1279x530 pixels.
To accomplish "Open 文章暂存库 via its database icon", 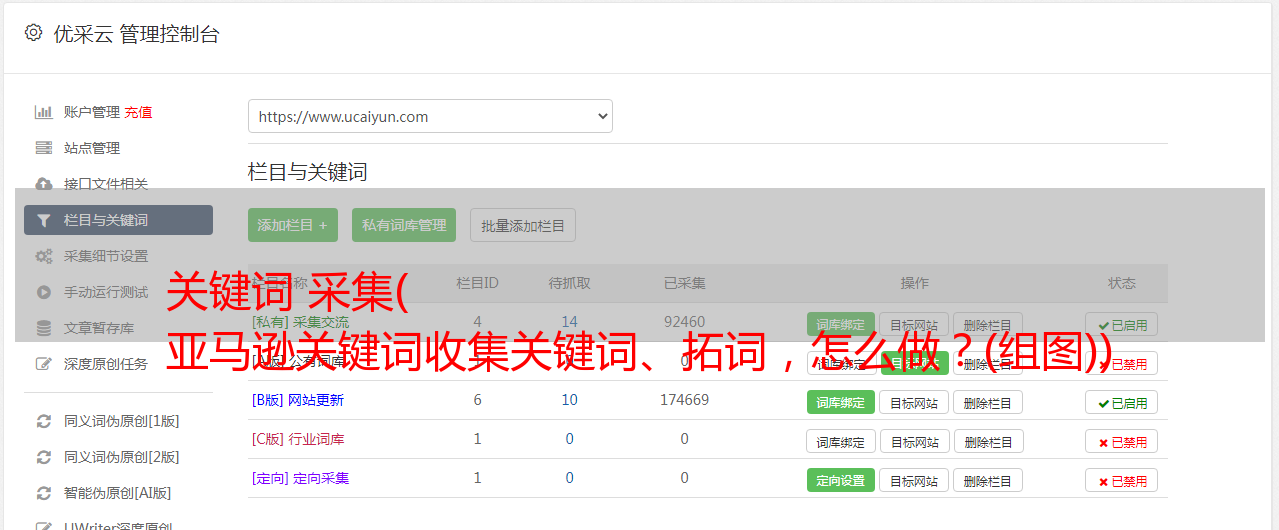I will [x=43, y=328].
